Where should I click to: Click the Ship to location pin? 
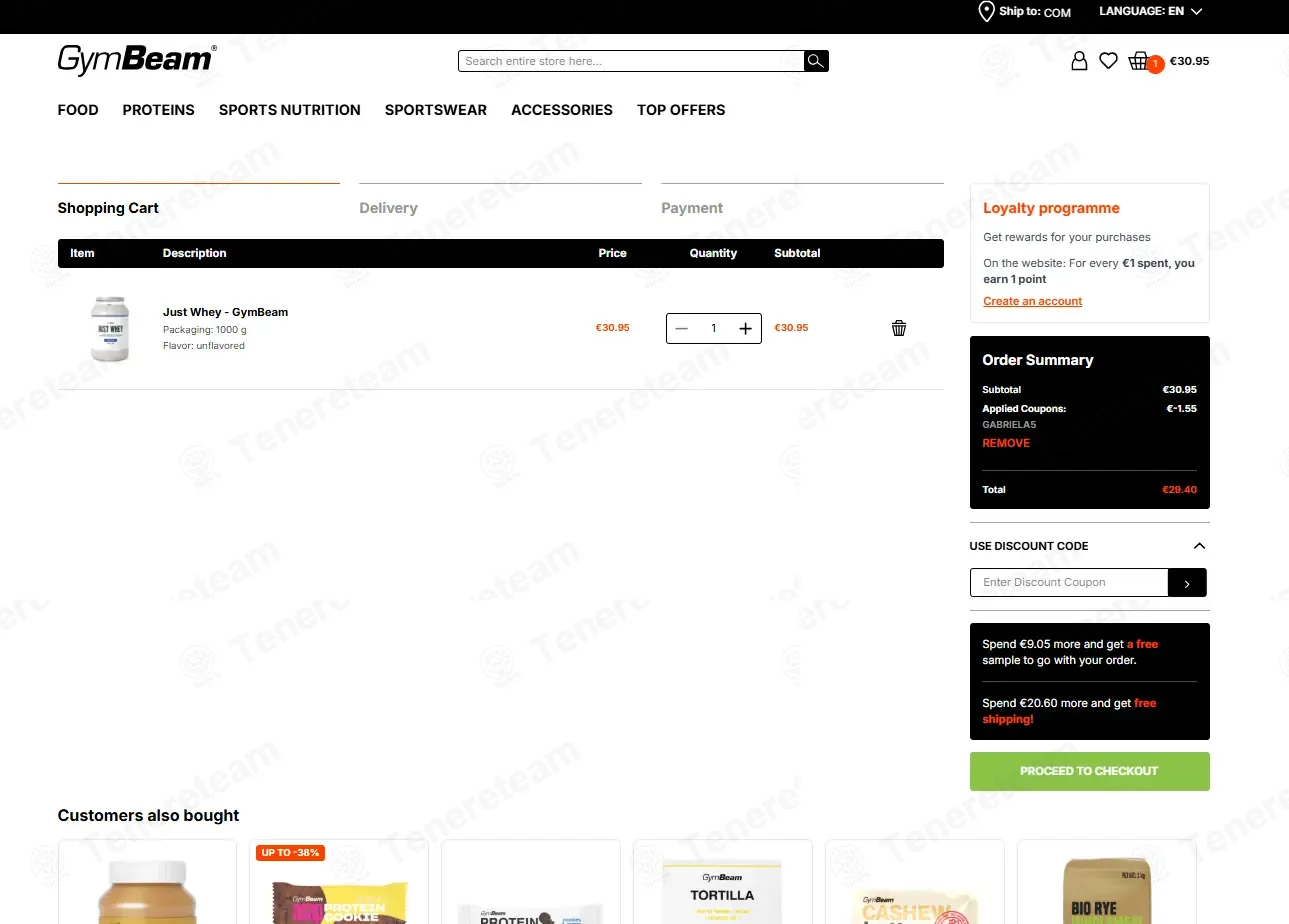pos(986,12)
